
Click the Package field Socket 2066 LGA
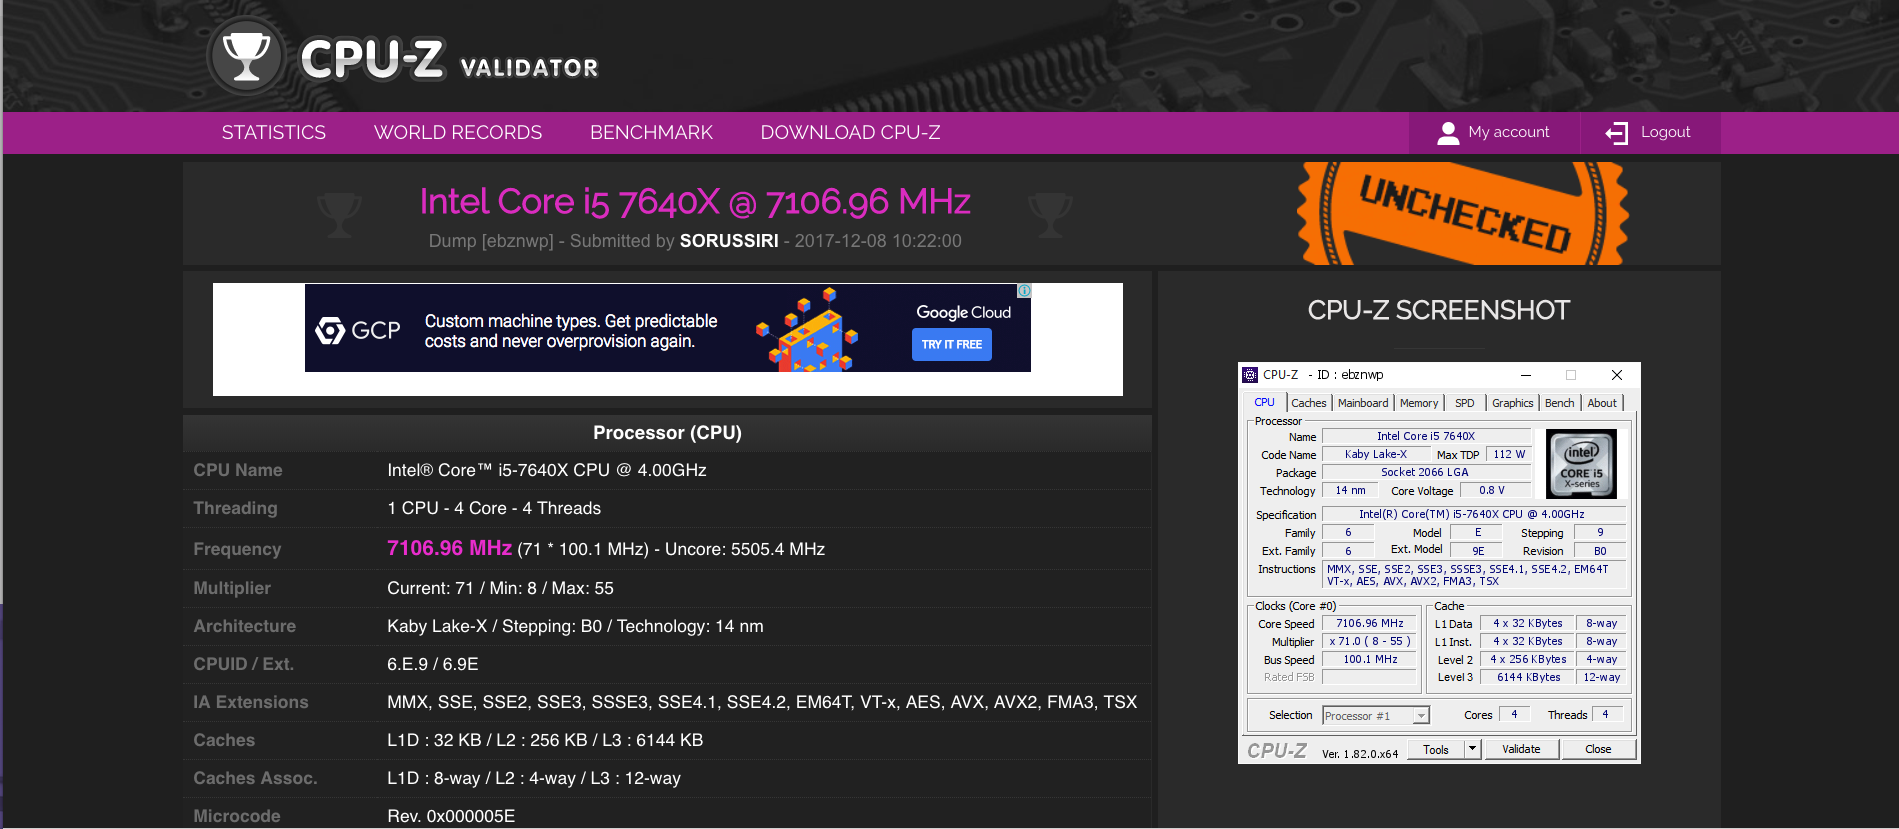point(1426,472)
